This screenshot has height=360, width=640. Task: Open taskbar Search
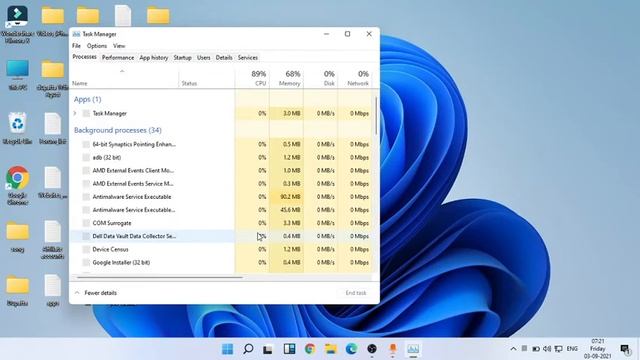pos(248,349)
